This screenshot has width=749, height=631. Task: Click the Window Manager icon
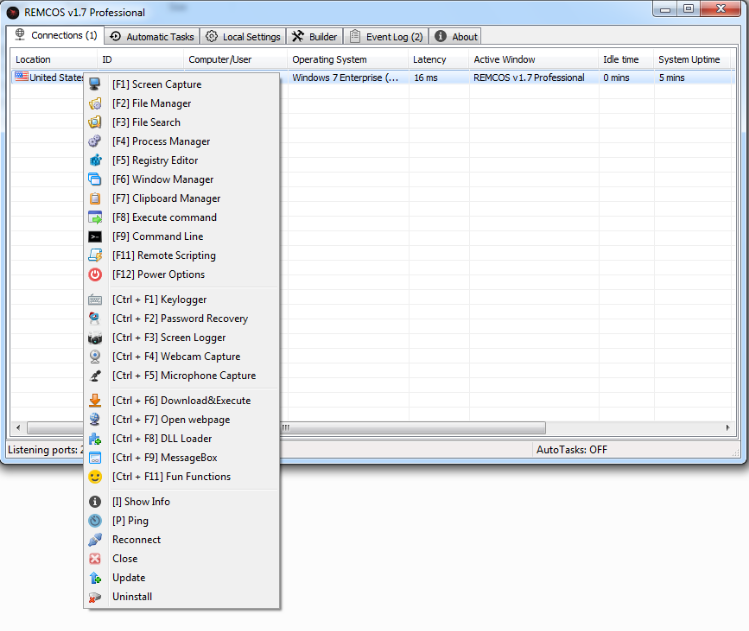pos(95,179)
